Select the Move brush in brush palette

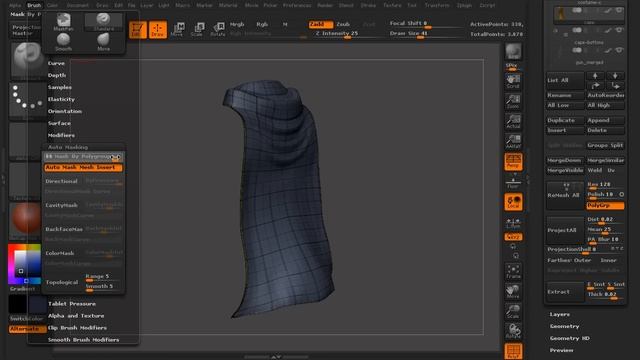tap(103, 42)
